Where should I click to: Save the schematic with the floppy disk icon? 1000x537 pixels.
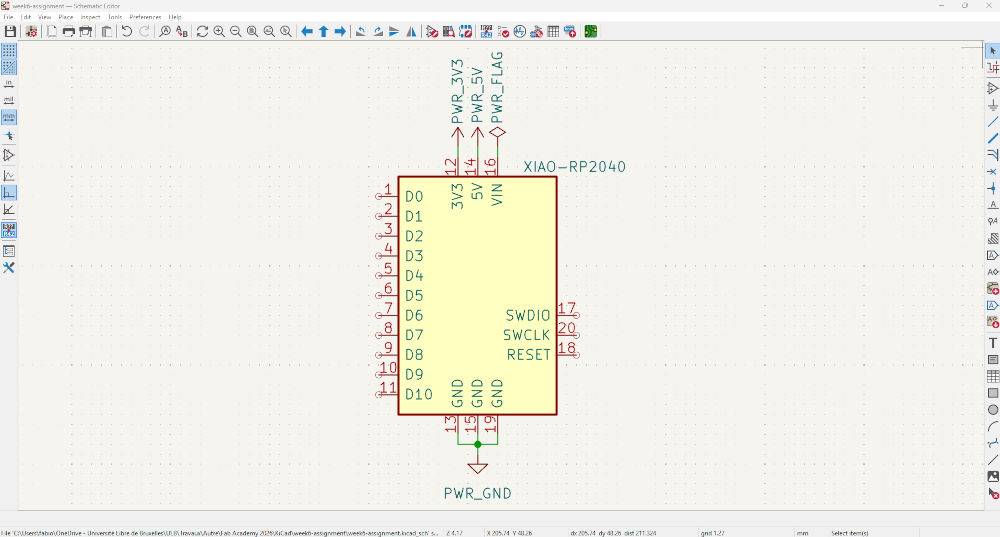tap(10, 31)
